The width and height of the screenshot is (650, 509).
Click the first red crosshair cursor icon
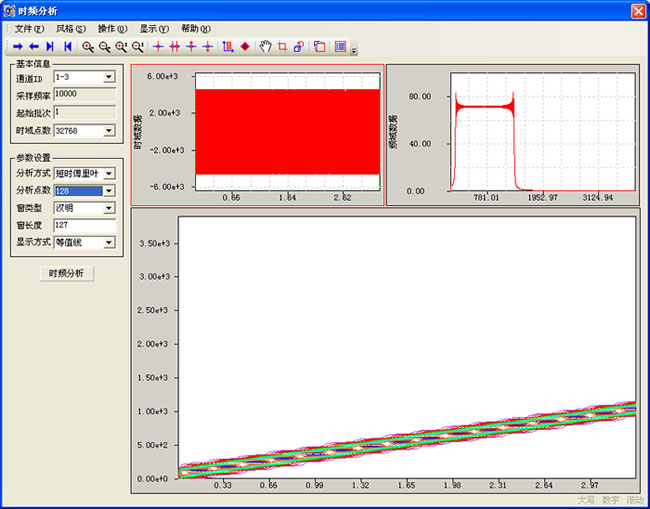[158, 46]
